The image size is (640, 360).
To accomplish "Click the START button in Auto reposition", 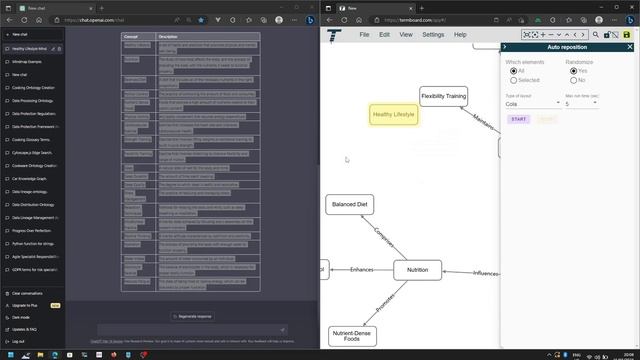I will 519,119.
